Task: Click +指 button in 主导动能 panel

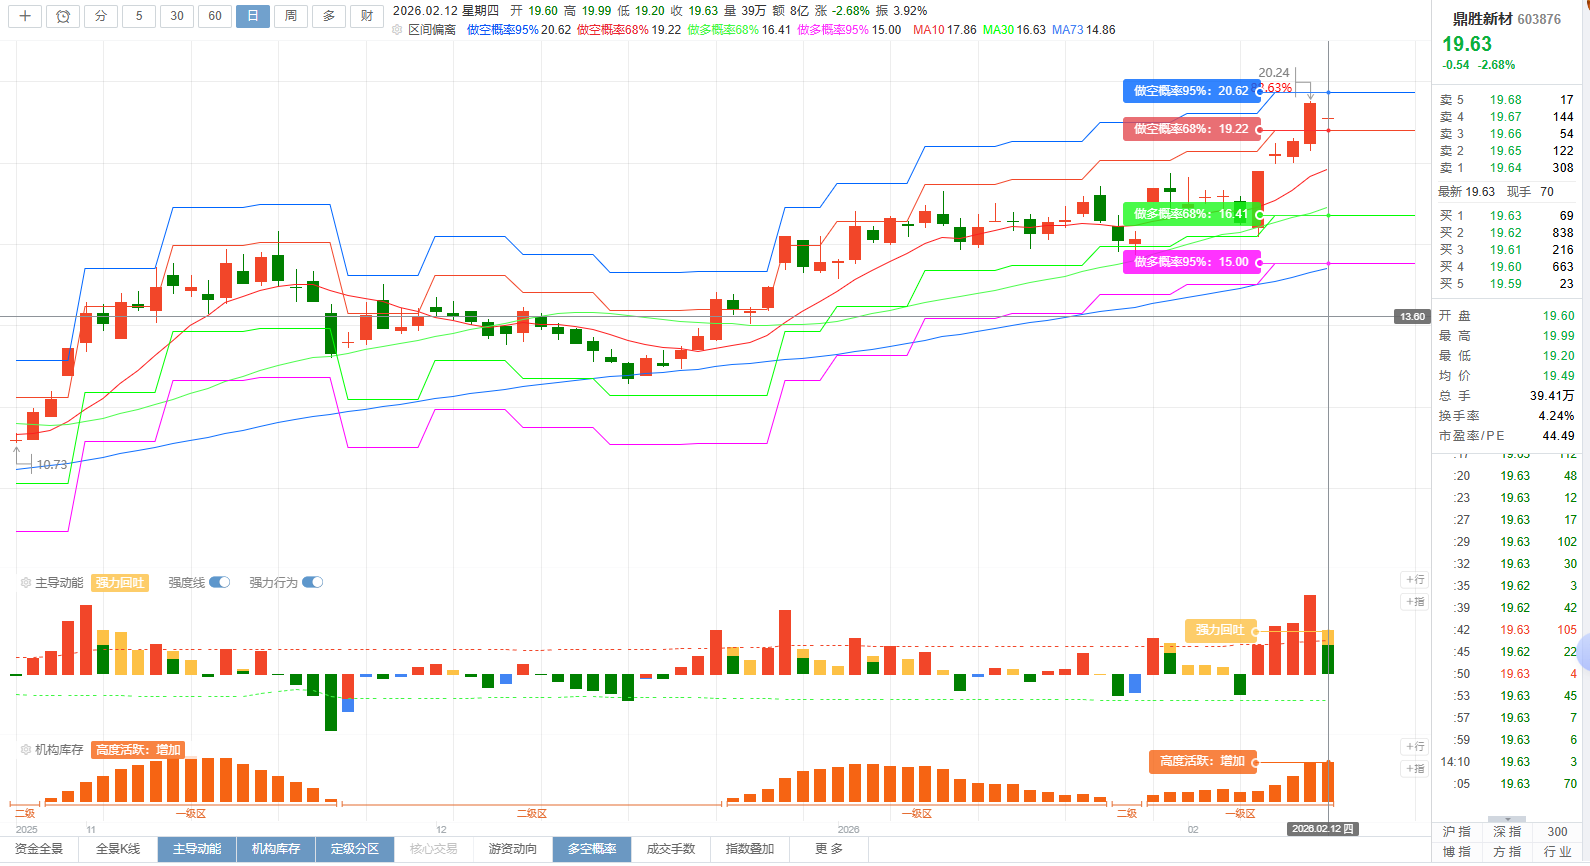Action: pos(1415,601)
